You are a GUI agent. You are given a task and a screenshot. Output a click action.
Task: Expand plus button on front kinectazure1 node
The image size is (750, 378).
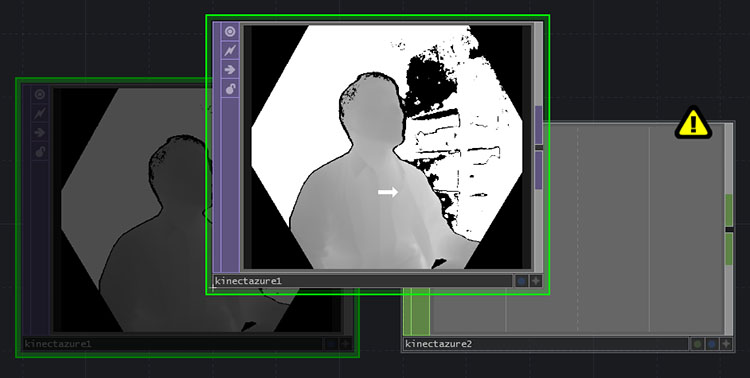pos(536,281)
